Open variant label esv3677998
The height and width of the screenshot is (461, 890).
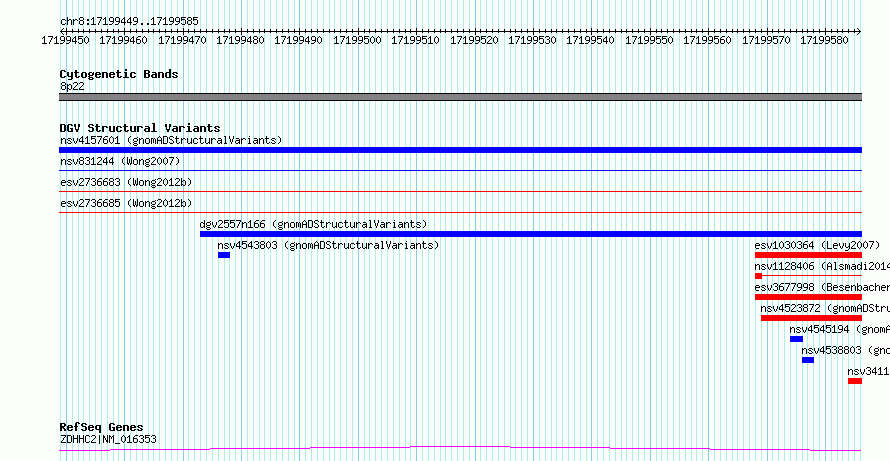(x=822, y=287)
